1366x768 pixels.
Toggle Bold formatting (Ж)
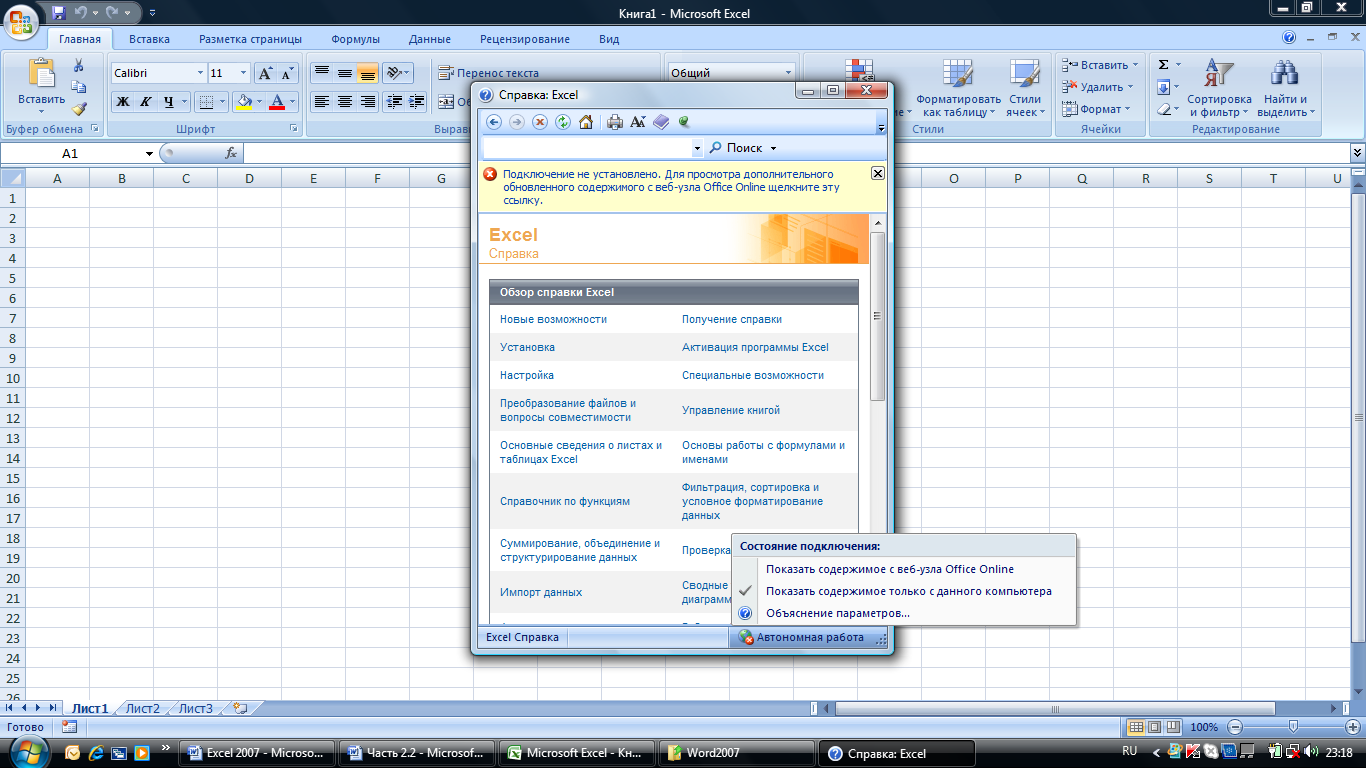point(122,101)
